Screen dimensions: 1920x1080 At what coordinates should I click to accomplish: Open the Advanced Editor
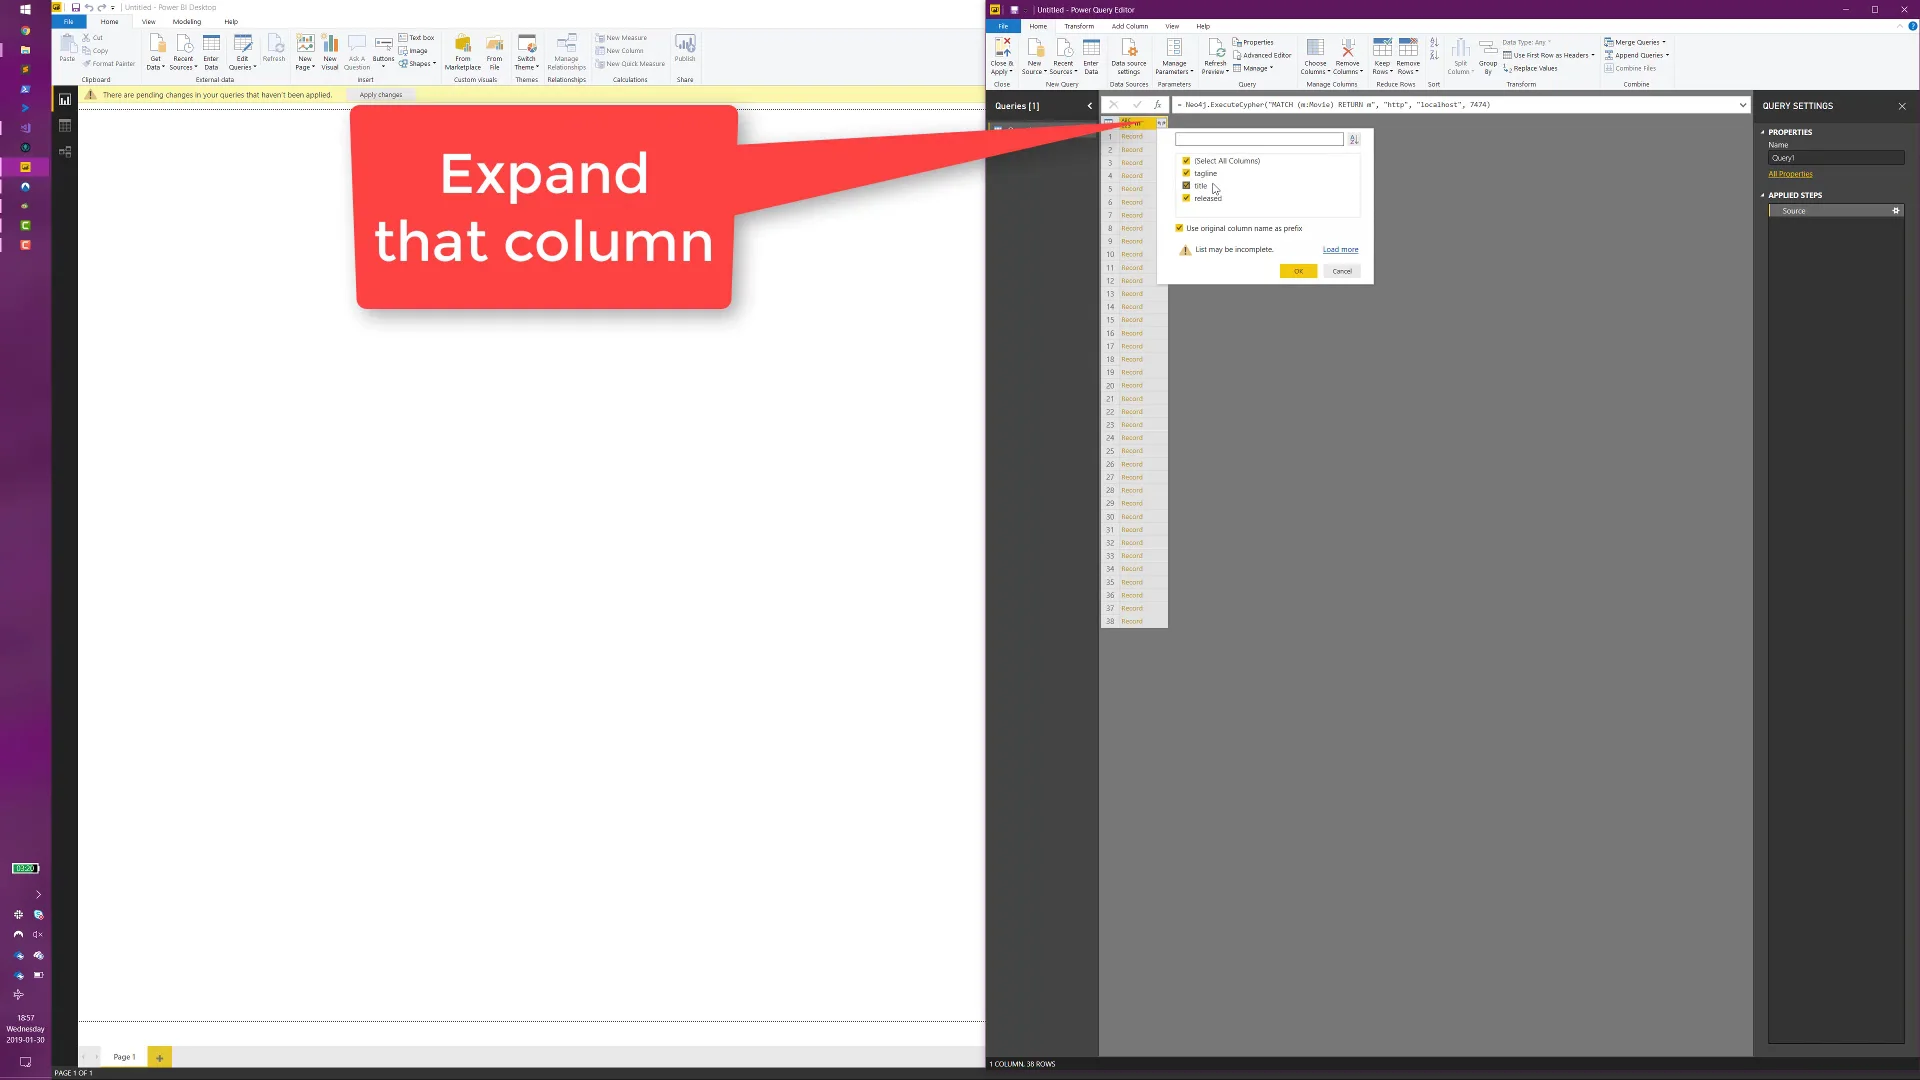tap(1262, 55)
